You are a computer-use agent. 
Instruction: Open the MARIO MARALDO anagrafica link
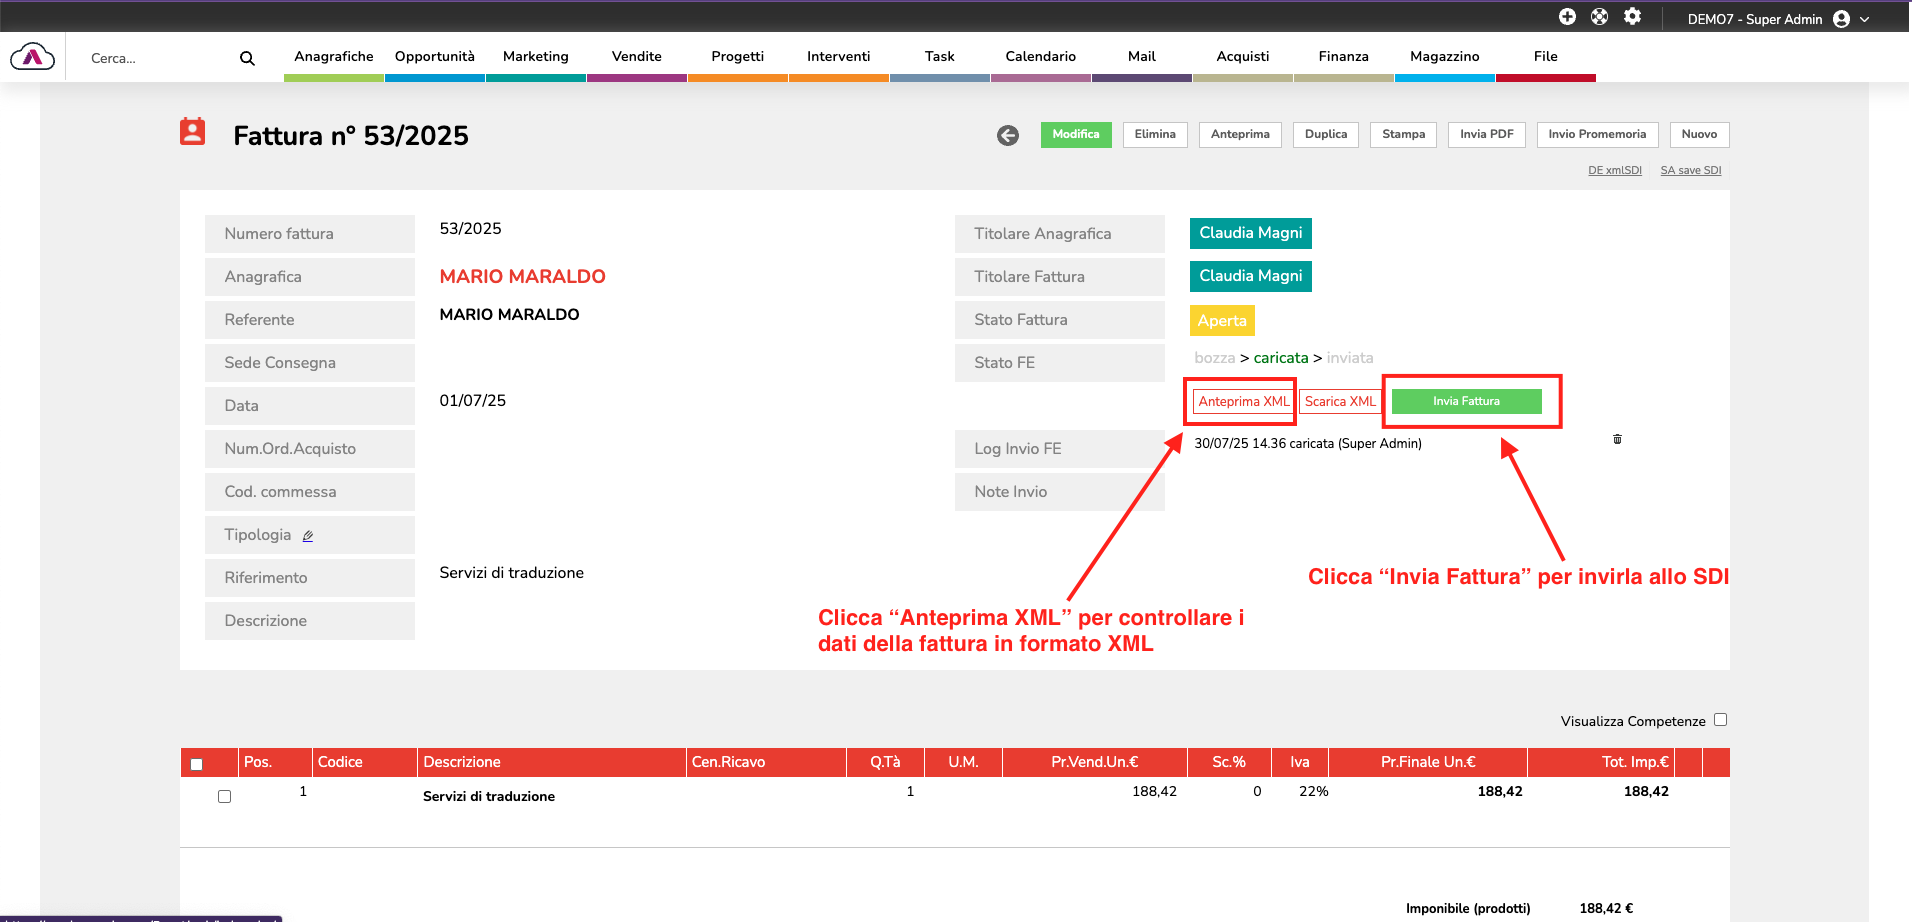point(522,277)
